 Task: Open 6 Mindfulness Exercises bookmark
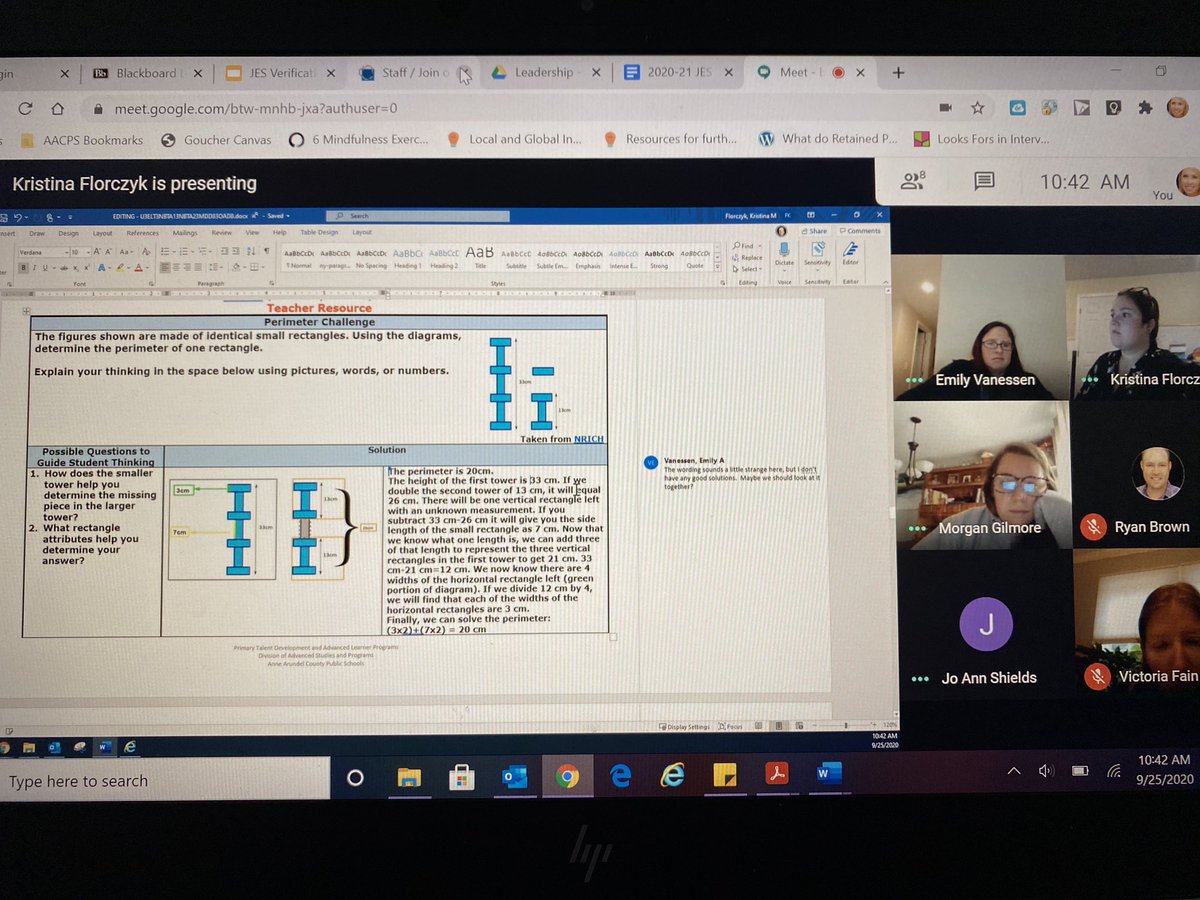(359, 140)
